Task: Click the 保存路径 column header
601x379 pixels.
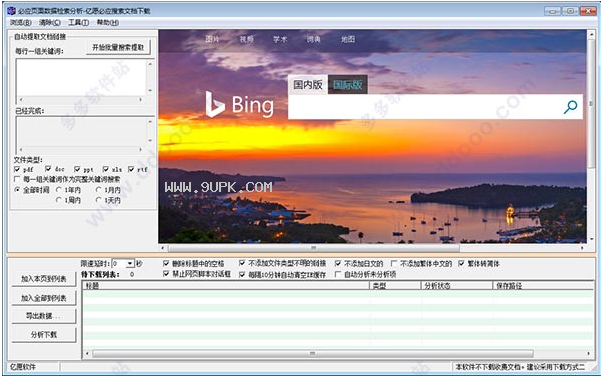Action: pyautogui.click(x=543, y=285)
